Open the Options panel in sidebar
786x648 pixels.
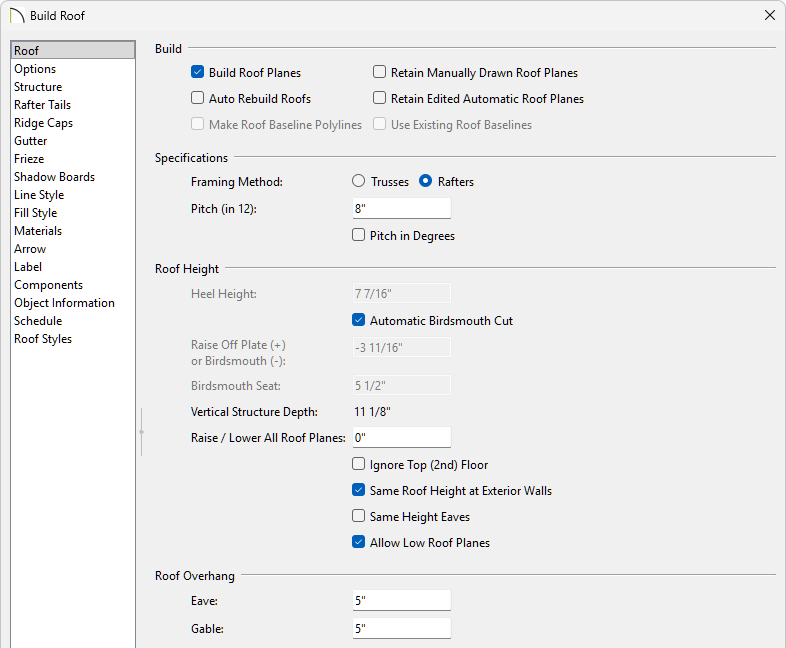click(x=35, y=69)
